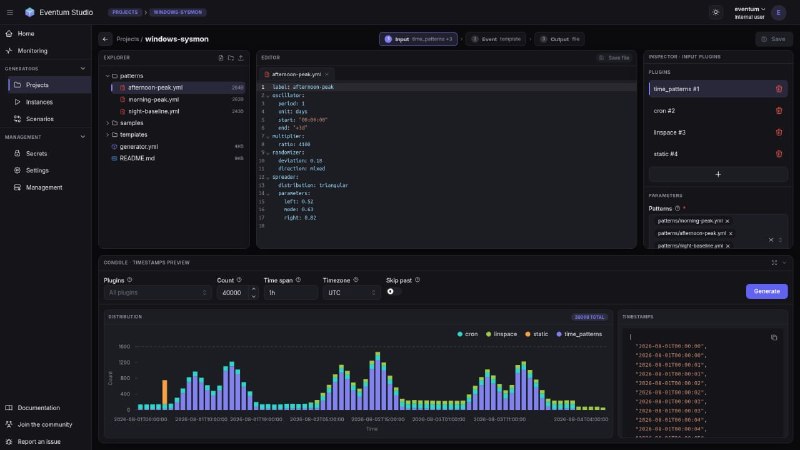Viewport: 800px width, 450px height.
Task: Toggle the cron legend series
Action: pos(468,334)
